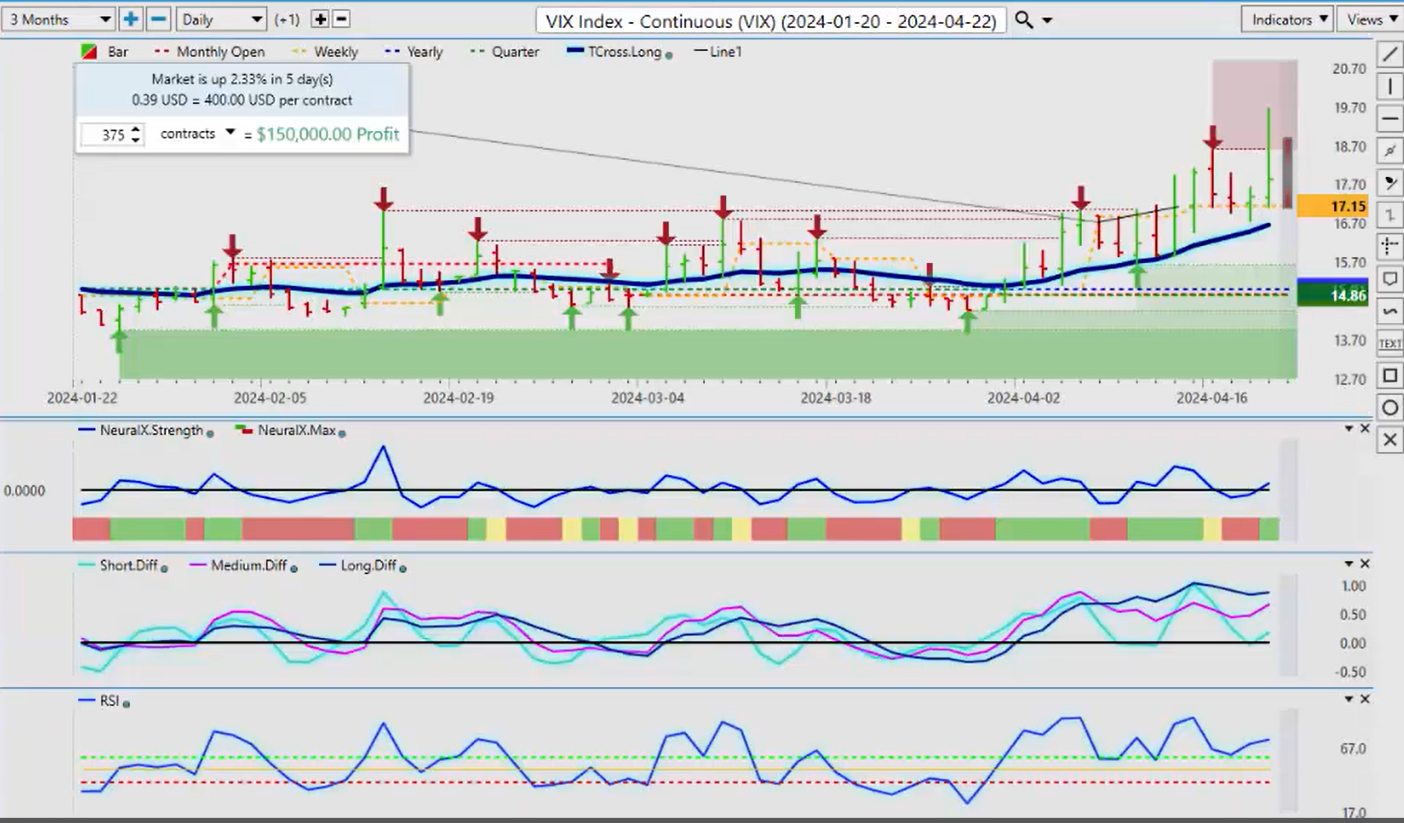
Task: Click the black plus forecast button
Action: [320, 19]
